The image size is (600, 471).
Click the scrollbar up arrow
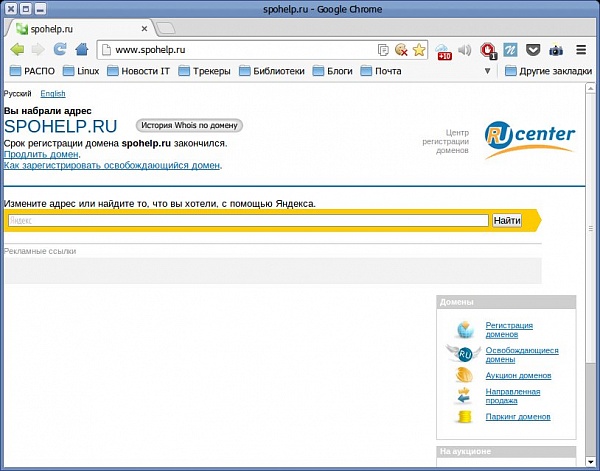pos(591,88)
